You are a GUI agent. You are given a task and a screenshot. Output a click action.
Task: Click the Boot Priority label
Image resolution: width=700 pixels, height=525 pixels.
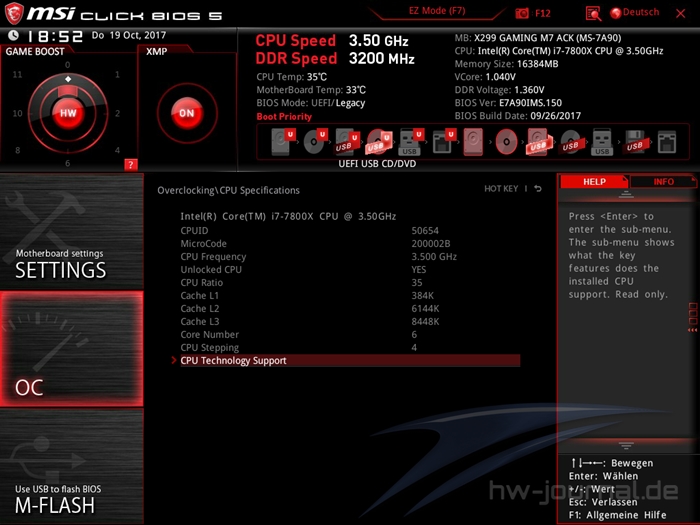[x=284, y=117]
